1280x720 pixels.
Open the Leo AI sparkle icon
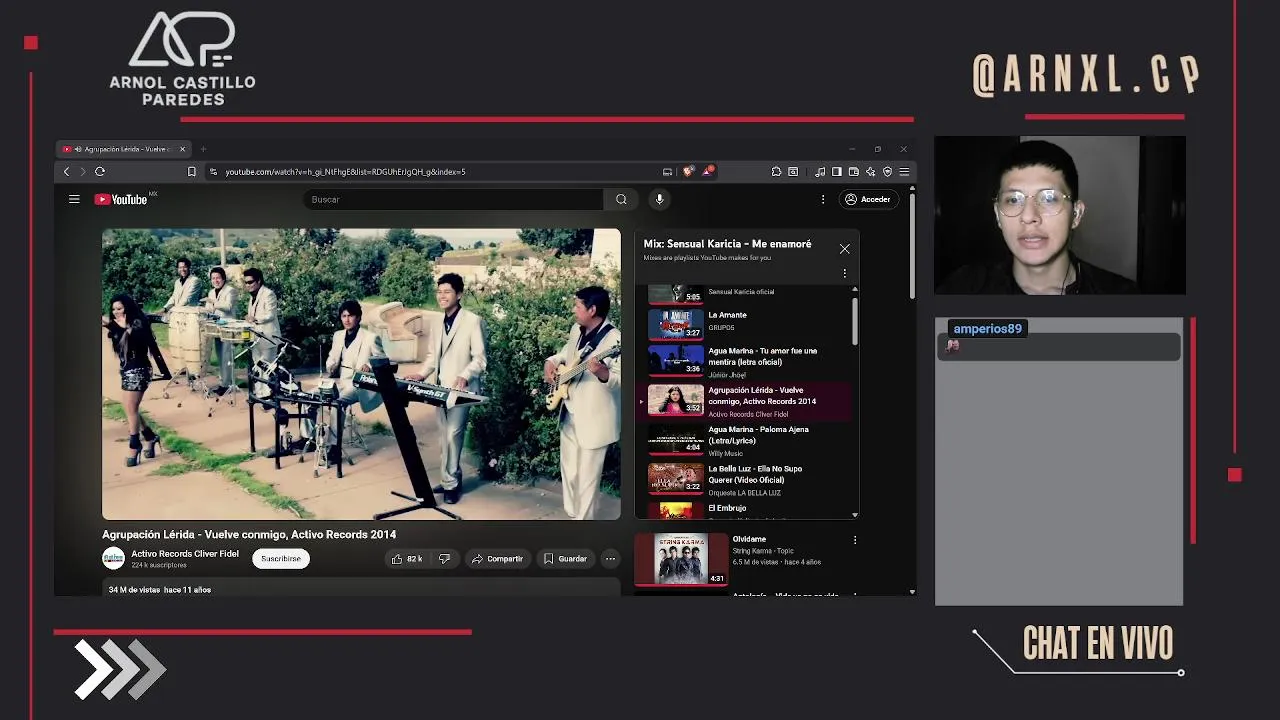[870, 172]
